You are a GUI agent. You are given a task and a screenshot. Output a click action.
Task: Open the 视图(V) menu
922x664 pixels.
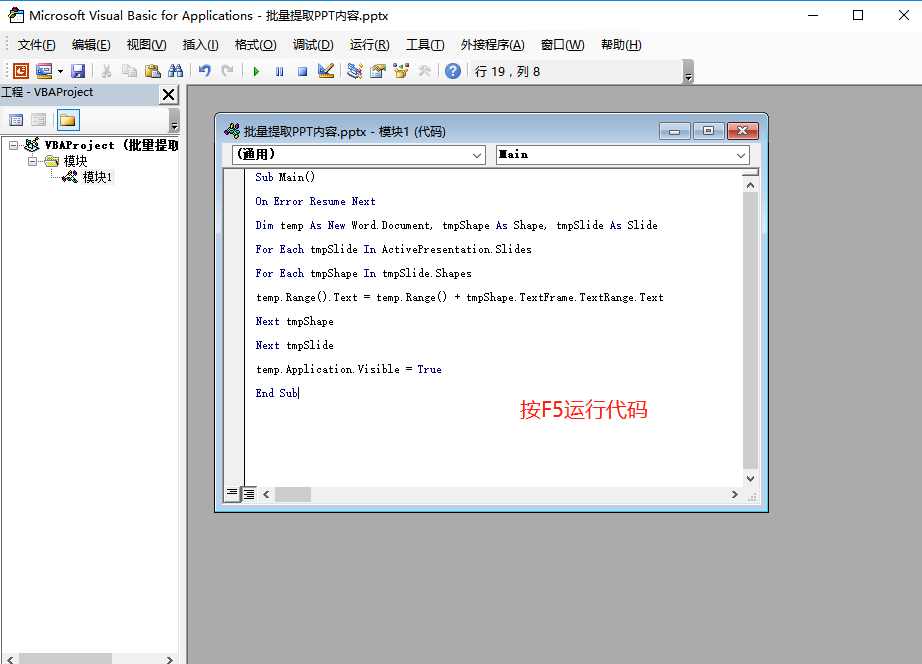[146, 45]
